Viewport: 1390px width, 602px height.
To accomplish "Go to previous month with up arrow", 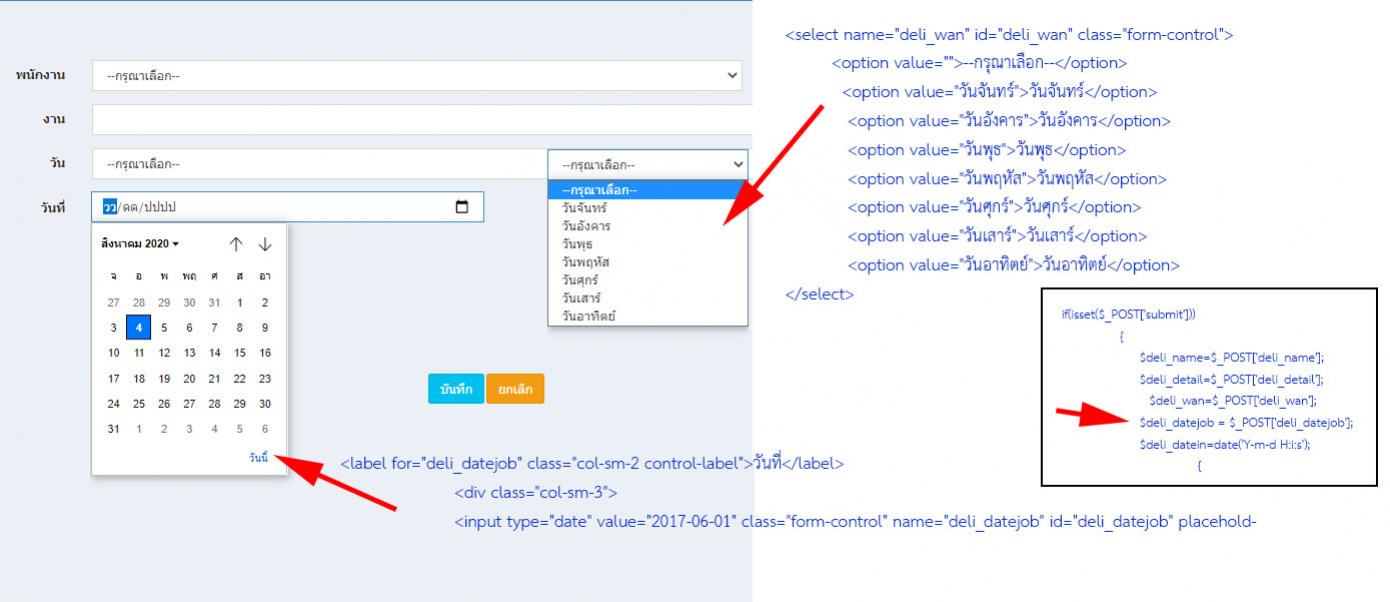I will [236, 244].
